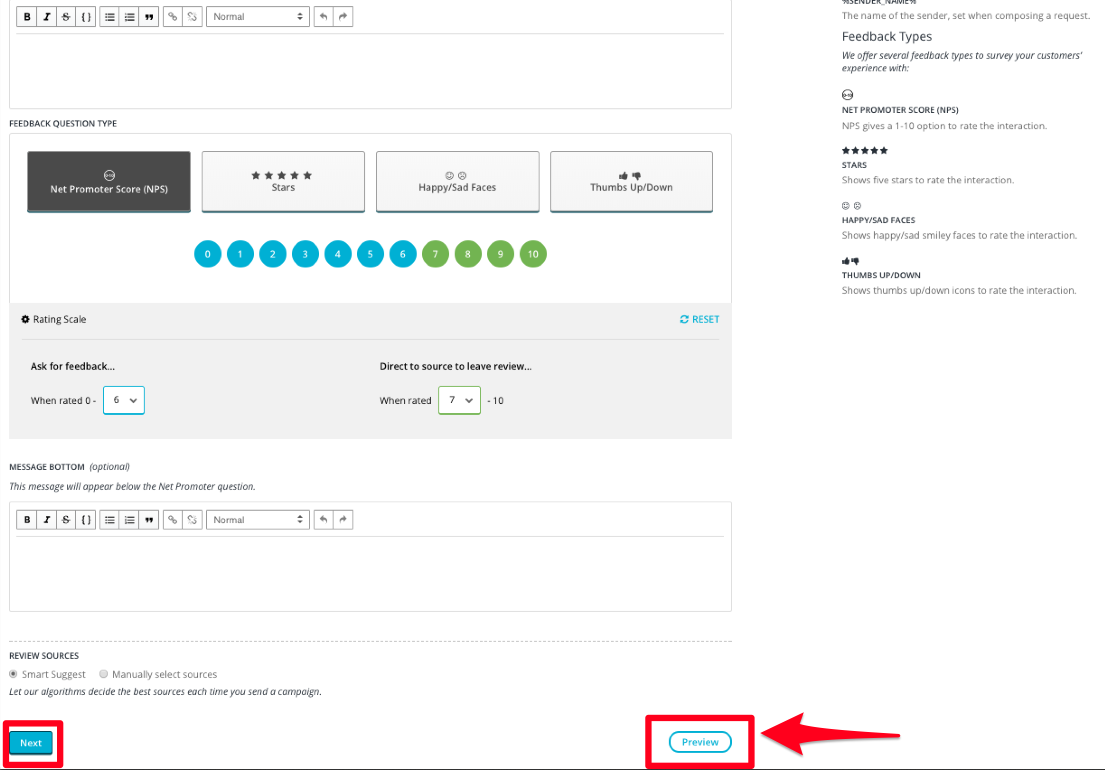
Task: Undo in the Message Bottom editor toolbar
Action: pos(323,520)
